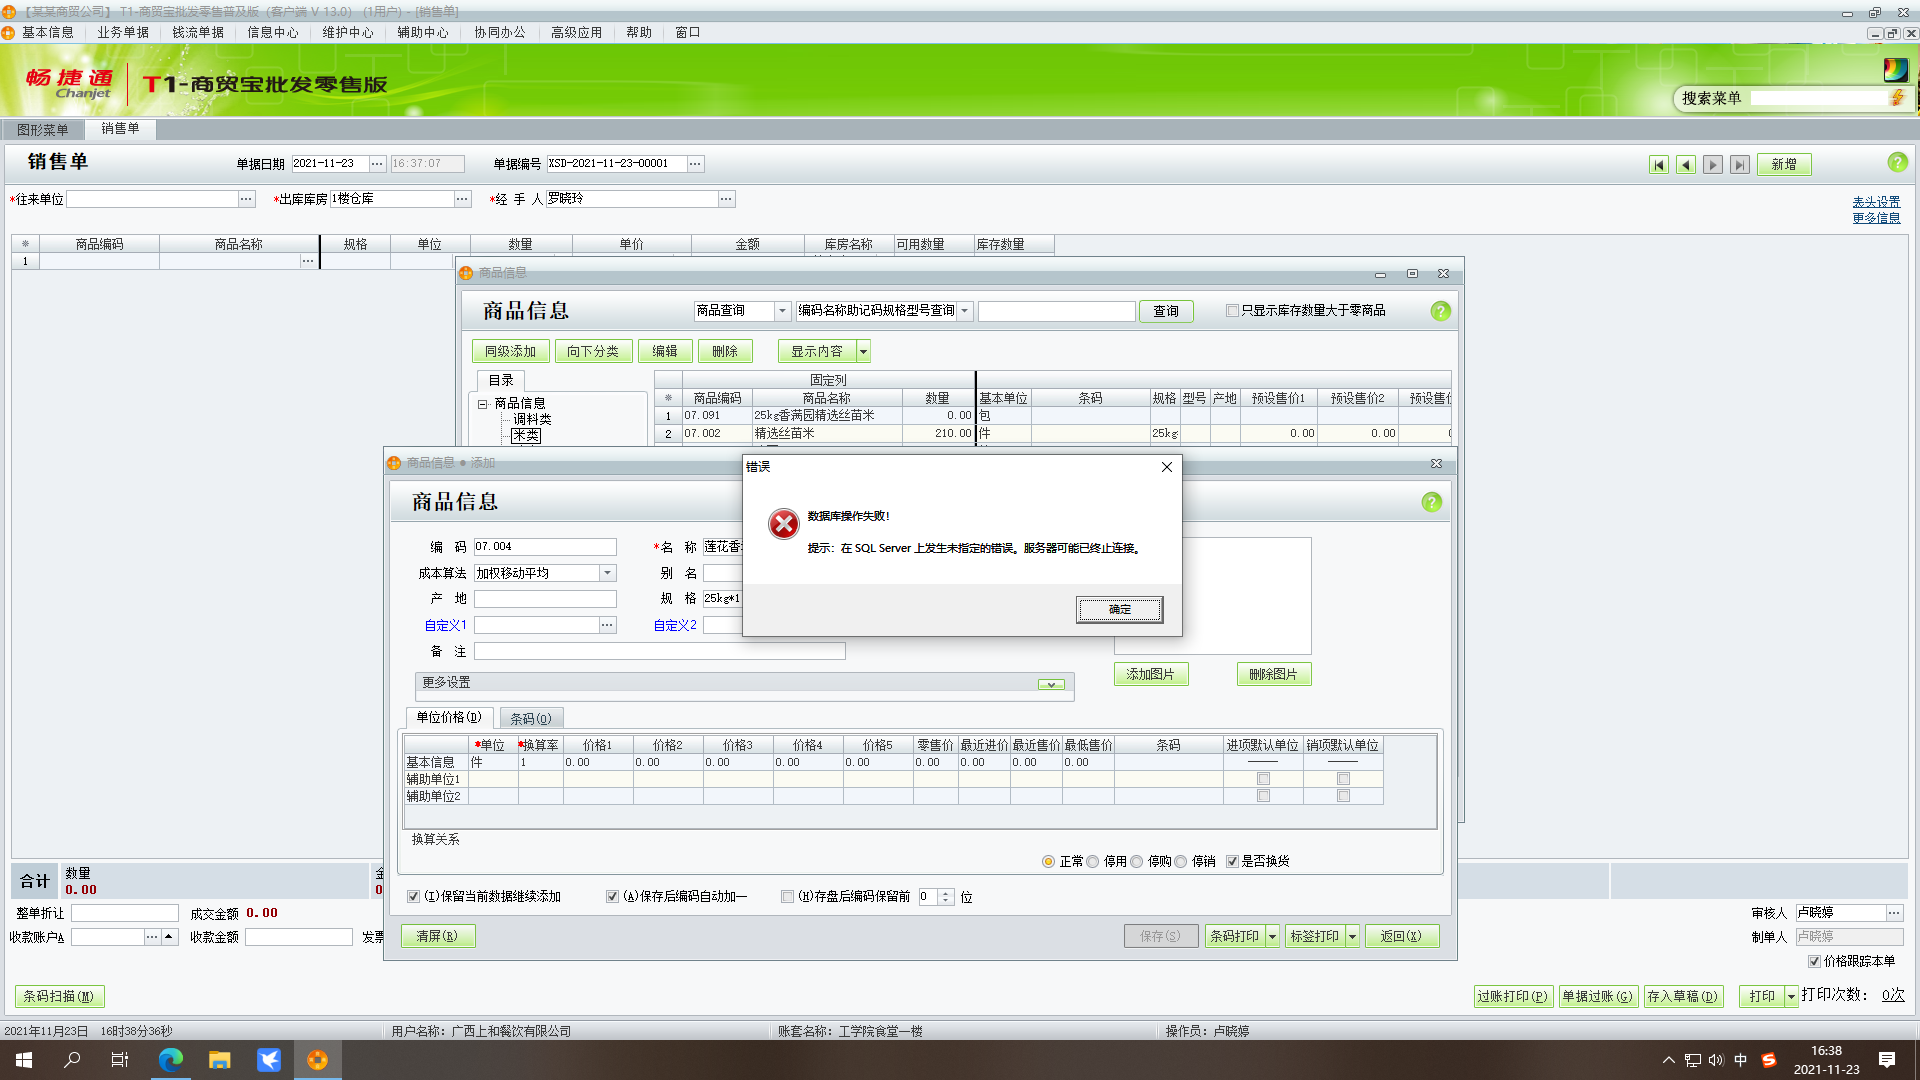Screen dimensions: 1920x1080
Task: Open Windows Start menu
Action: tap(24, 1060)
